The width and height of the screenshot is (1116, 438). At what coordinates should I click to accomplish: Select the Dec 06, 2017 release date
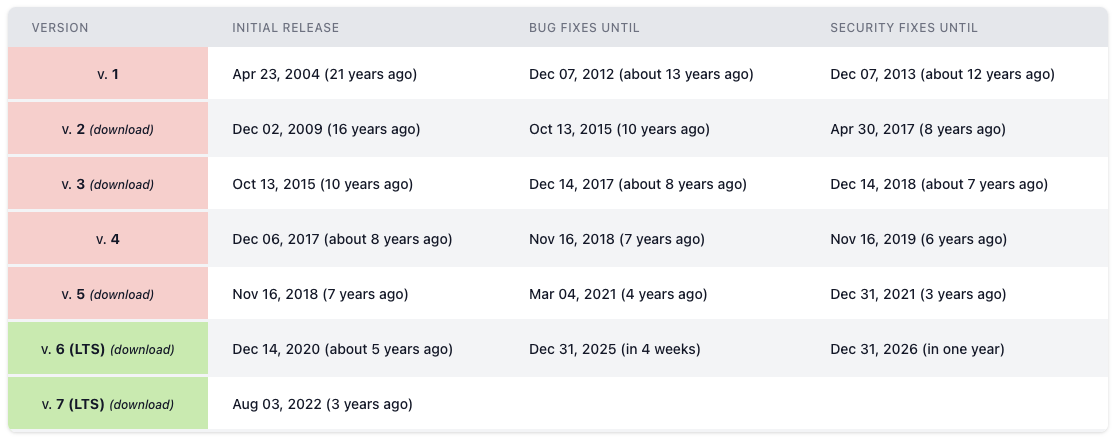click(342, 239)
